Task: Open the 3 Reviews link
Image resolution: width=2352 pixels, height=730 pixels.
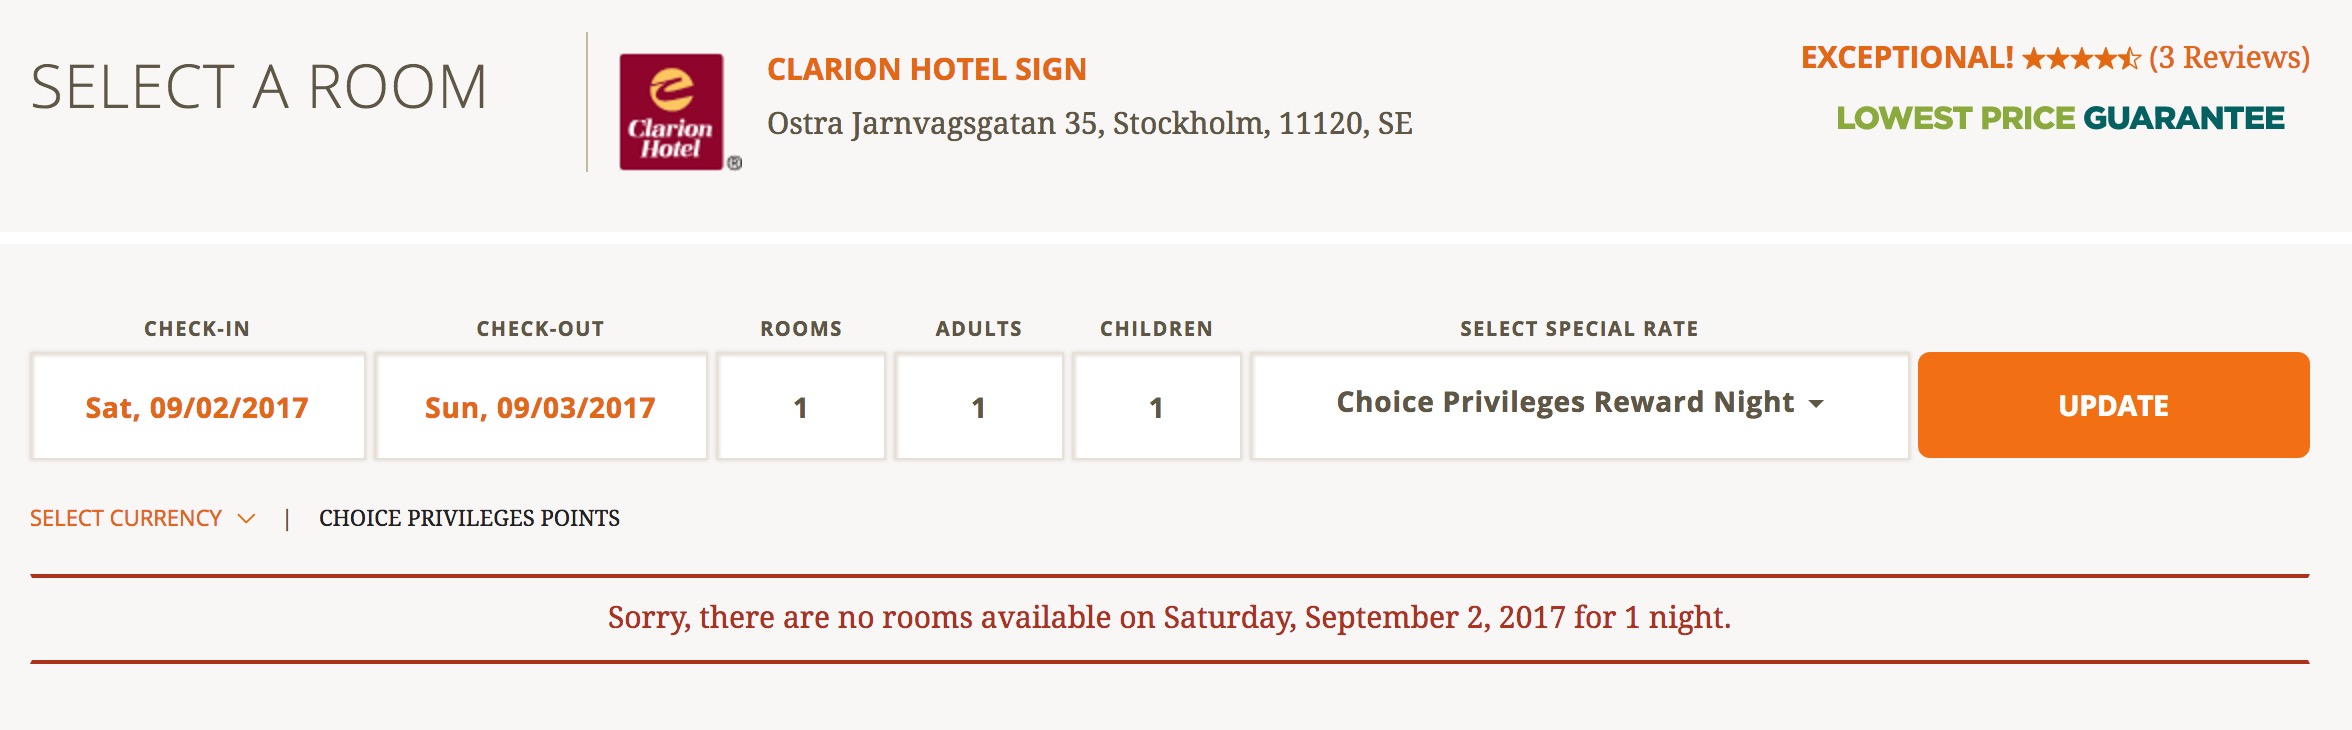Action: click(2229, 58)
